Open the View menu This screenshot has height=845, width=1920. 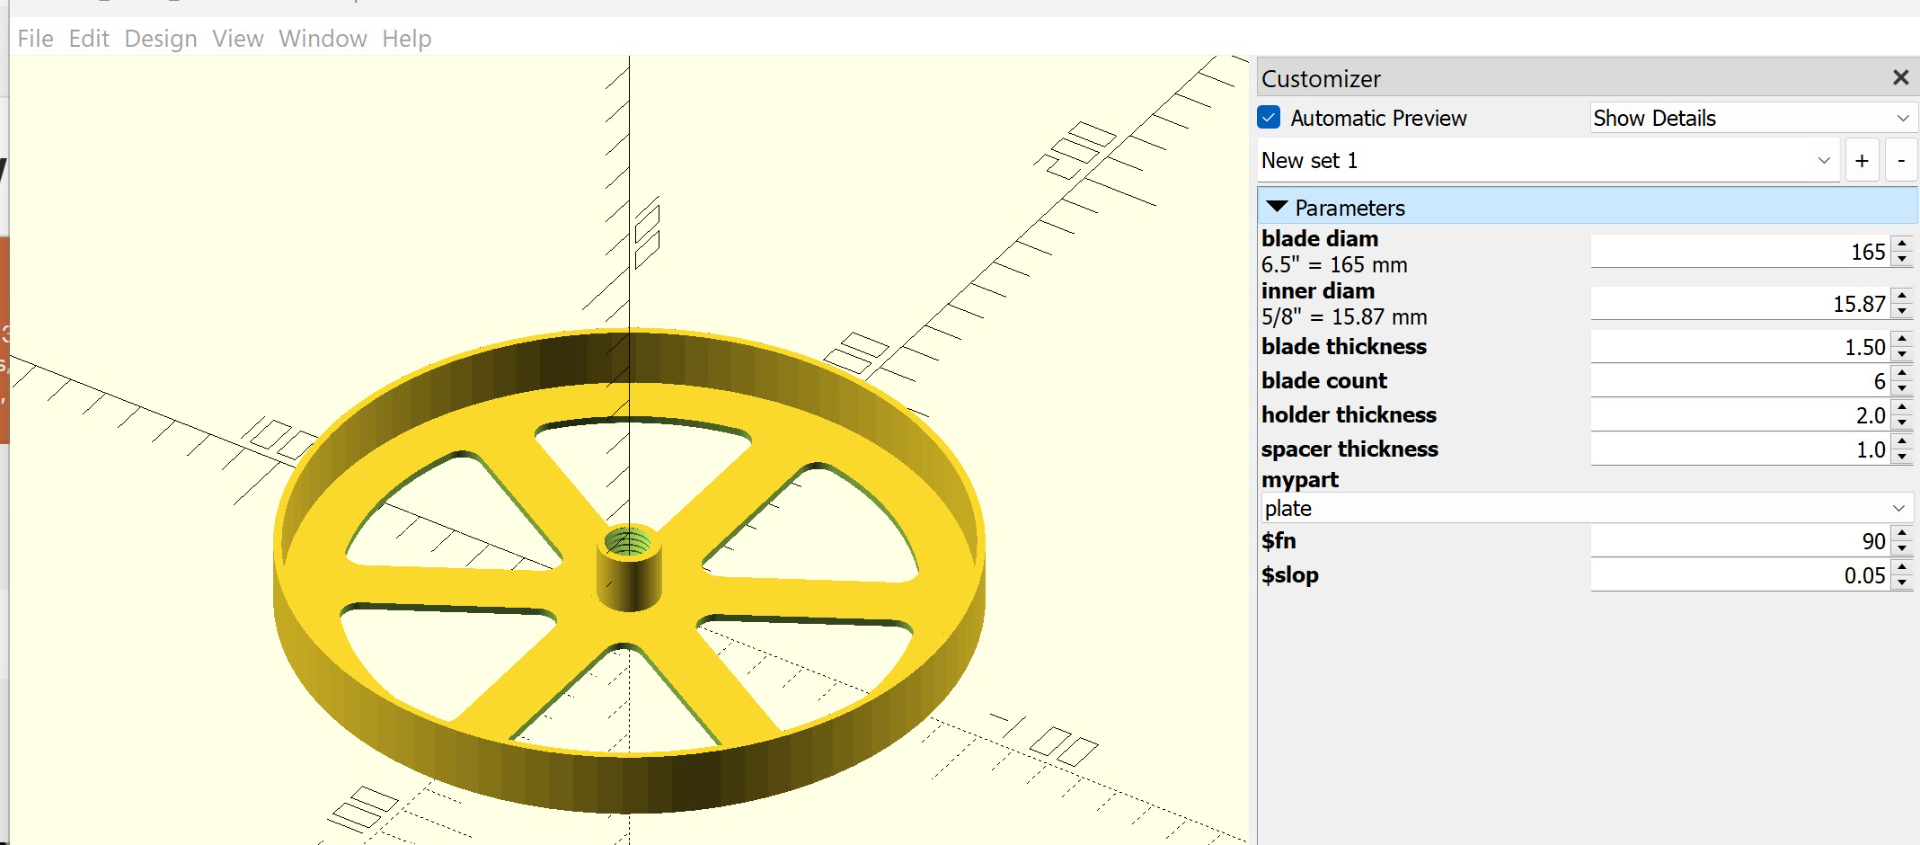click(238, 39)
